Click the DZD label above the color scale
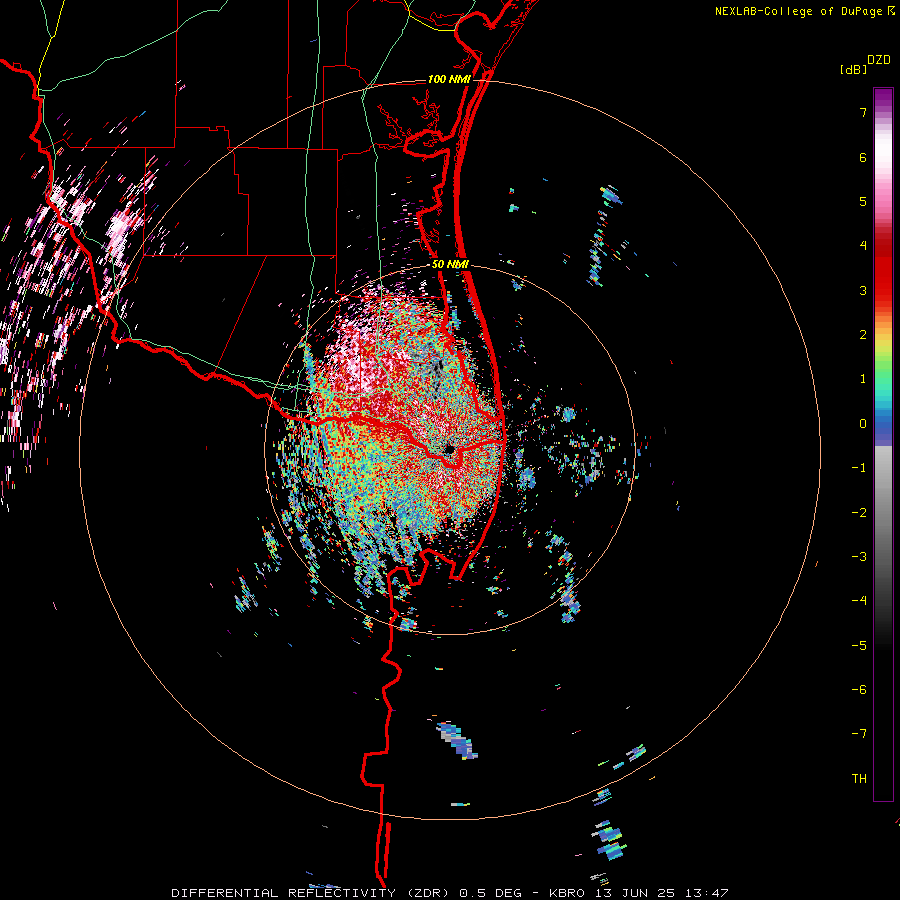900x900 pixels. click(879, 60)
